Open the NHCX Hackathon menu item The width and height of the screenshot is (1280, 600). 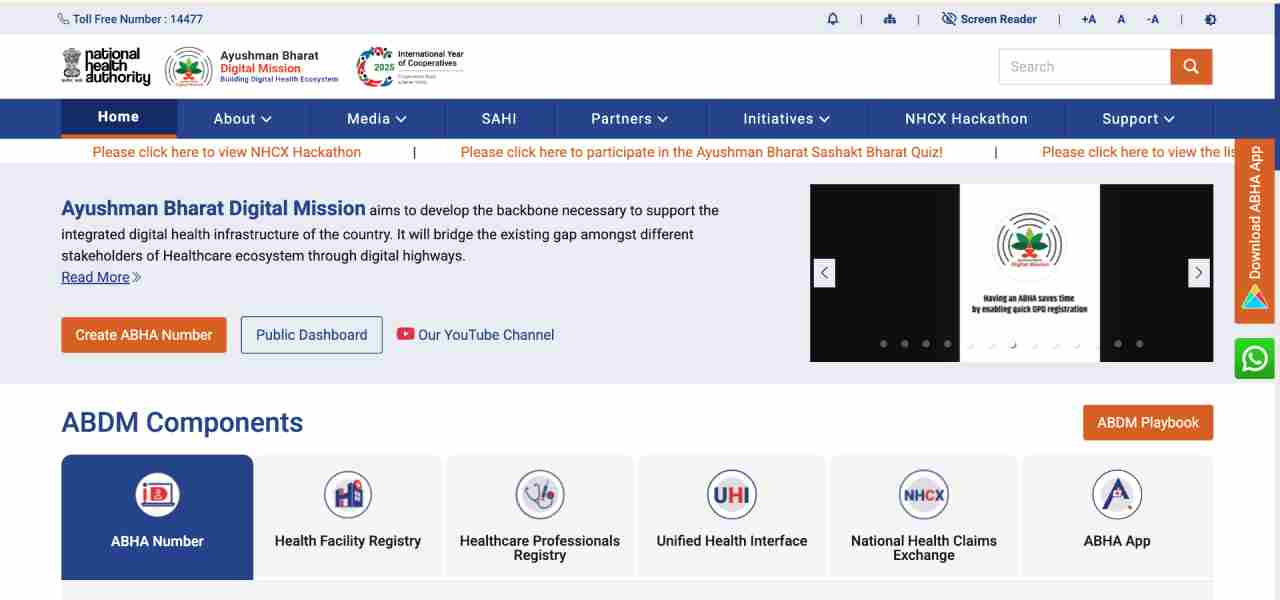[x=966, y=119]
